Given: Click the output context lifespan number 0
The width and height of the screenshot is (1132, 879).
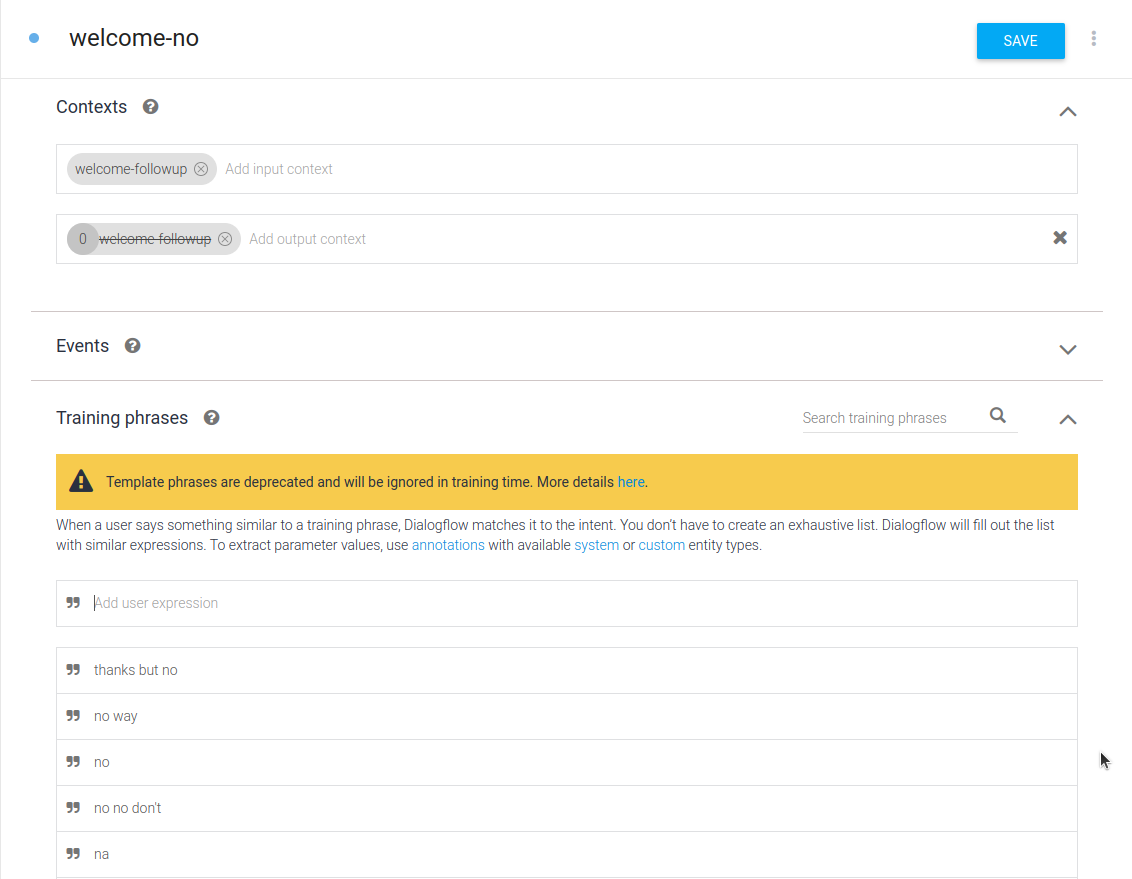Looking at the screenshot, I should 83,239.
